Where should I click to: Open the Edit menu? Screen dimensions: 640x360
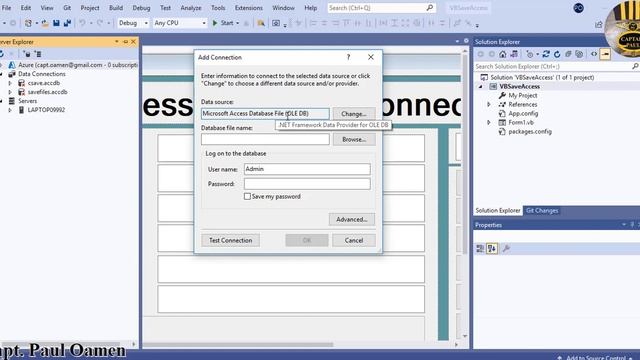point(26,8)
